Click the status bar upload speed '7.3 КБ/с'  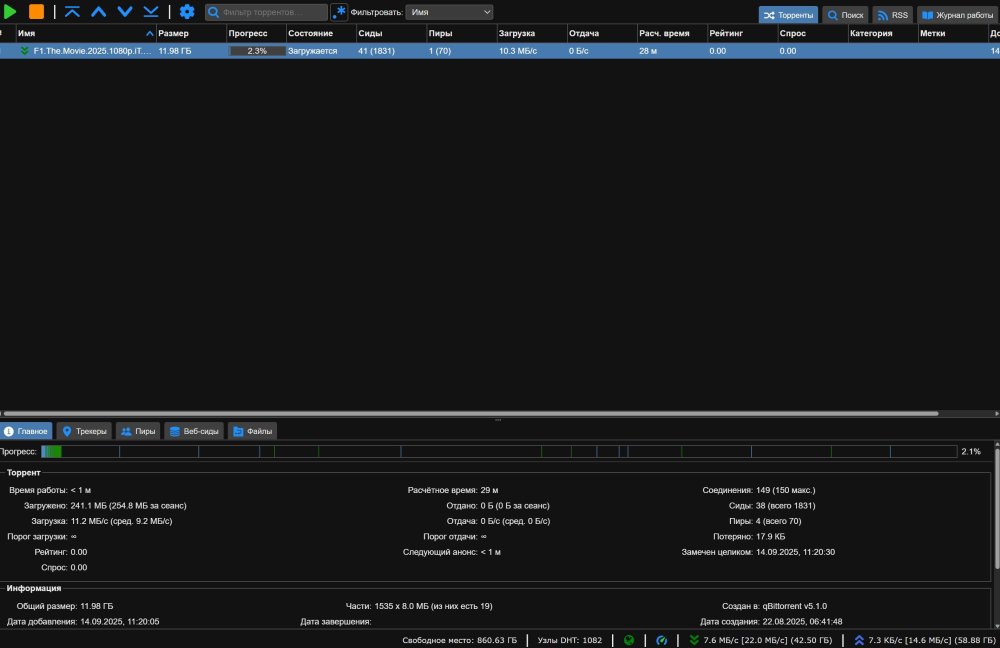pyautogui.click(x=925, y=640)
